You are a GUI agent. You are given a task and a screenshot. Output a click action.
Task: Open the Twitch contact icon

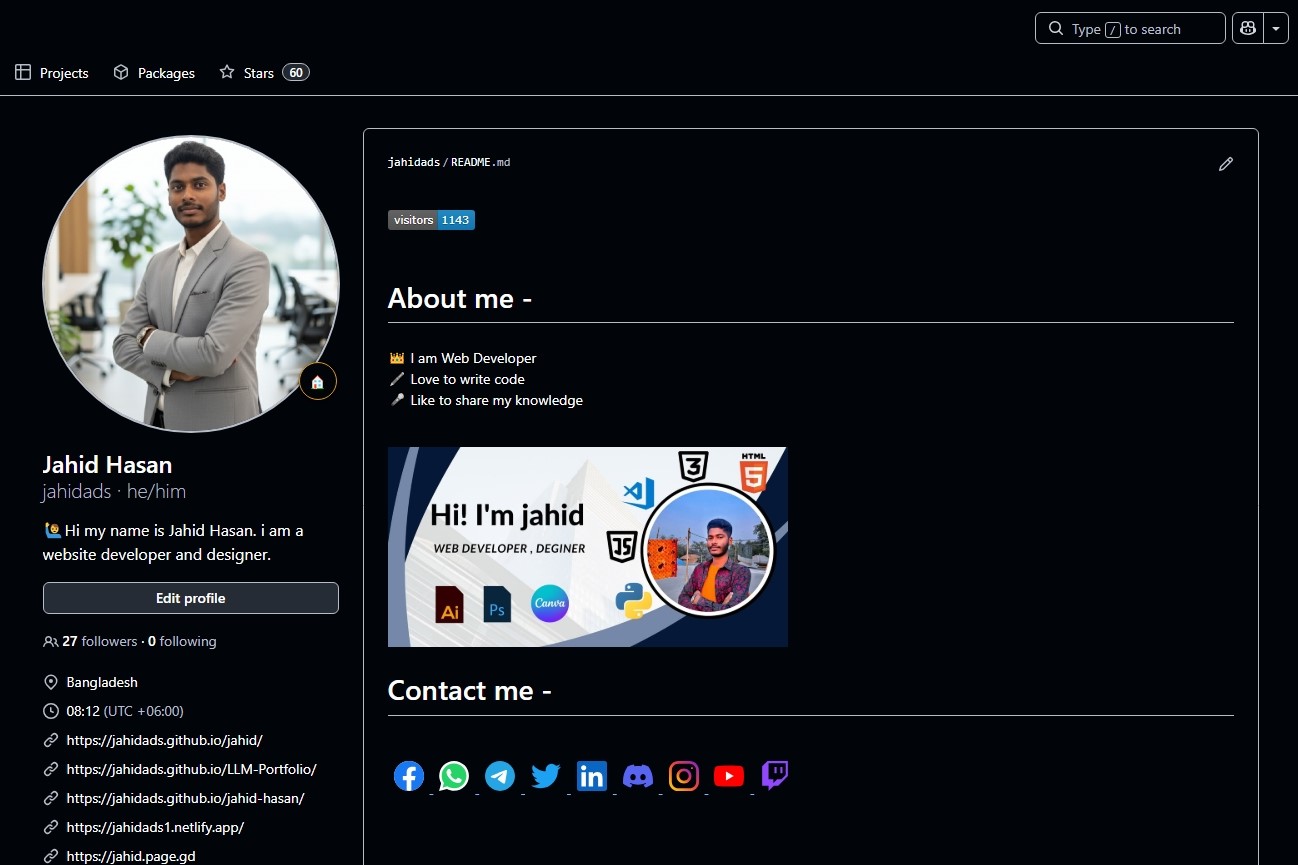click(775, 776)
